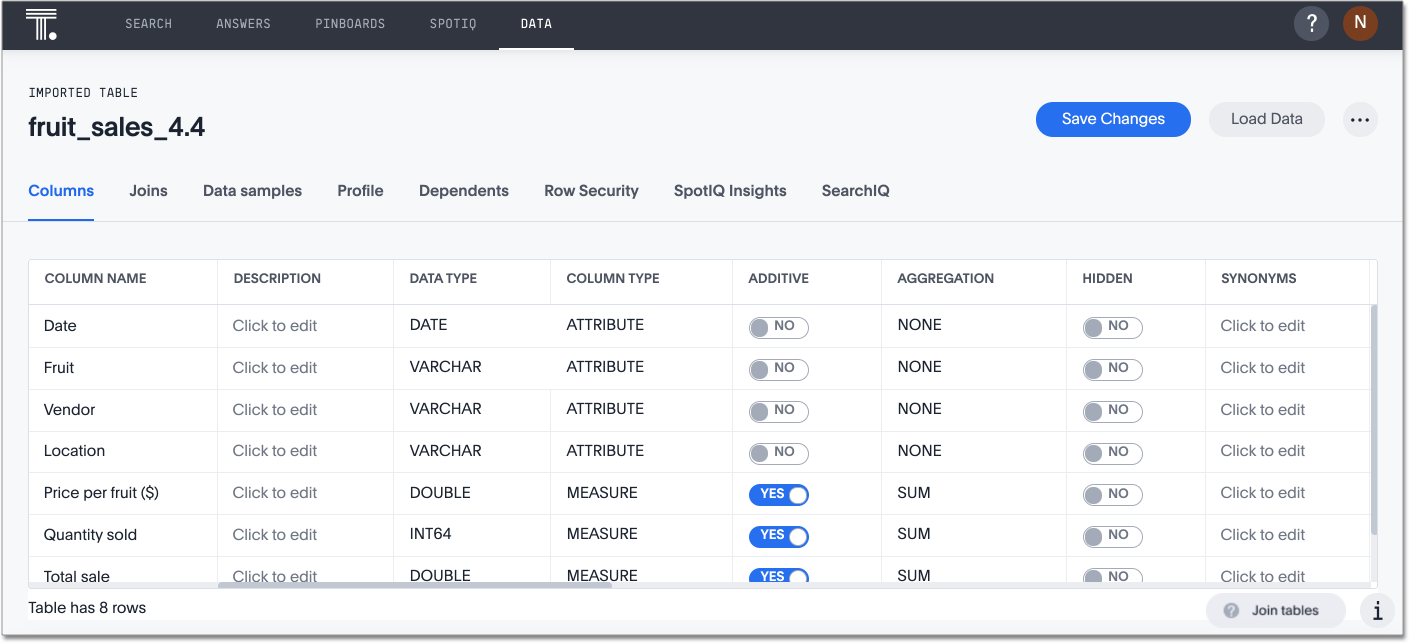Open Data Type dropdown for Vendor row
This screenshot has width=1409, height=643.
tap(446, 409)
